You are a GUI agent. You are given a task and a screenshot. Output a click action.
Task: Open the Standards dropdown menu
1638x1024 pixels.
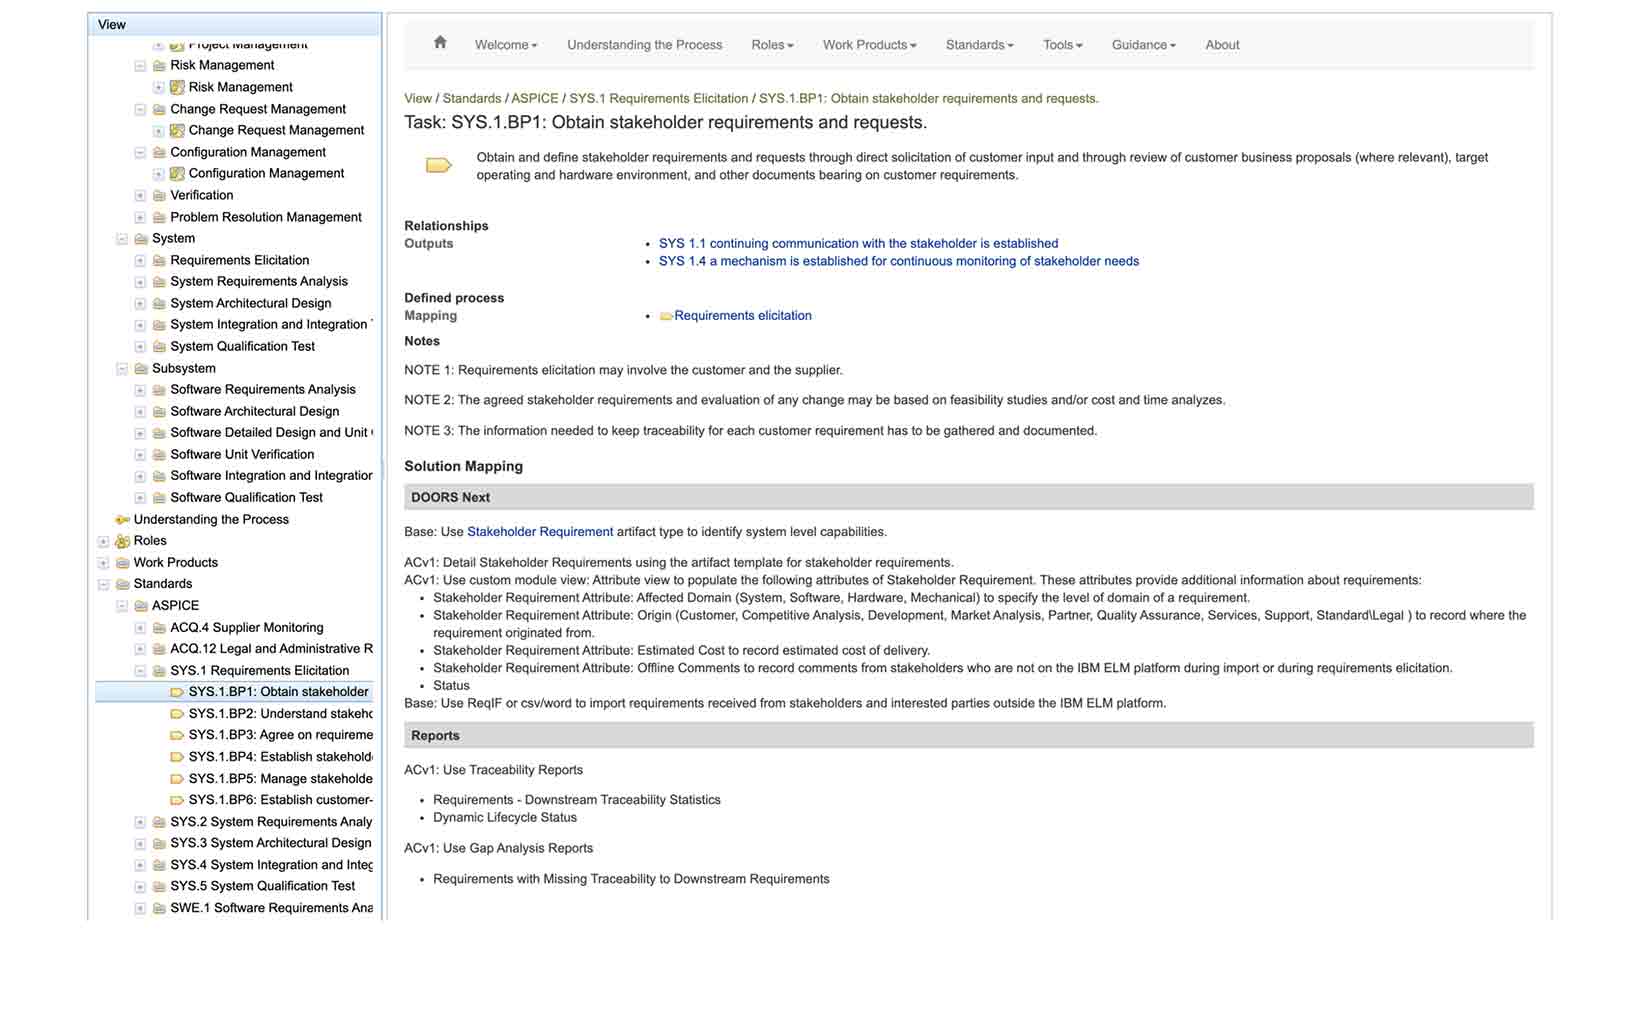coord(979,45)
